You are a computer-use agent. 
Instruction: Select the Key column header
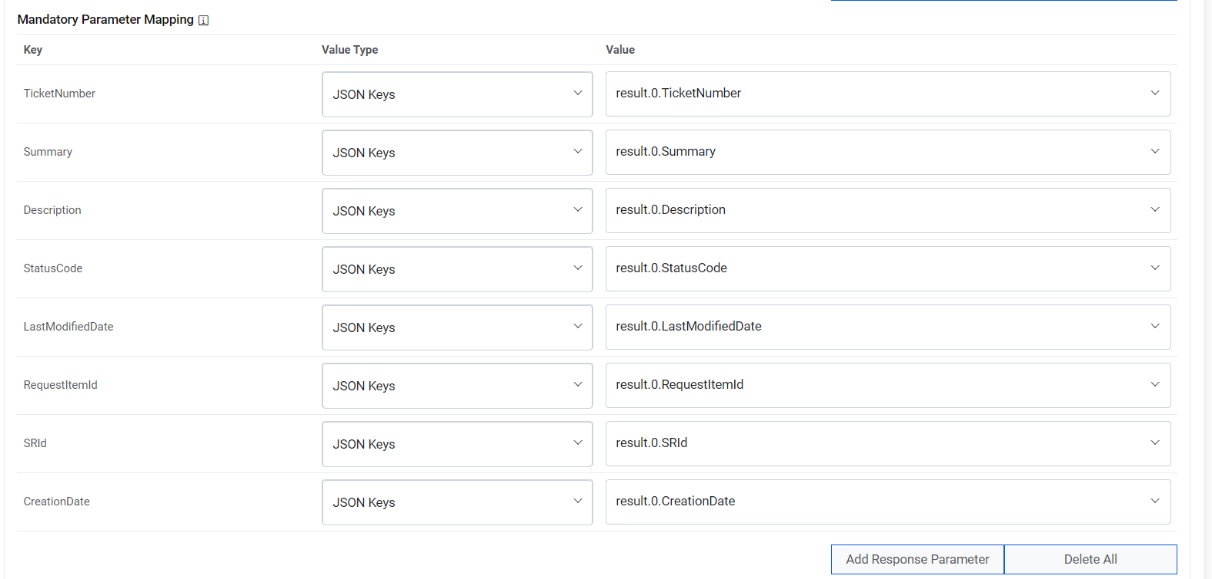coord(31,49)
